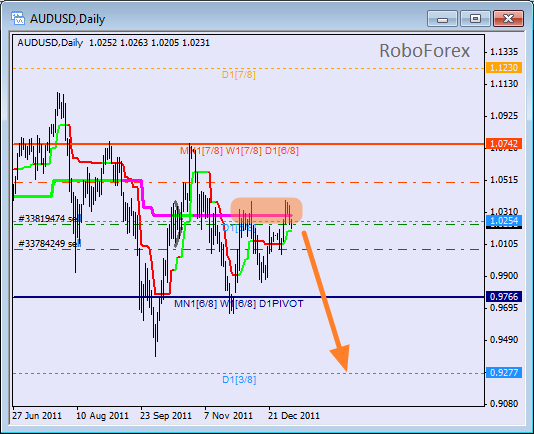Click the orange highlighted rectangle zone
Viewport: 534px width, 434px height.
point(266,211)
